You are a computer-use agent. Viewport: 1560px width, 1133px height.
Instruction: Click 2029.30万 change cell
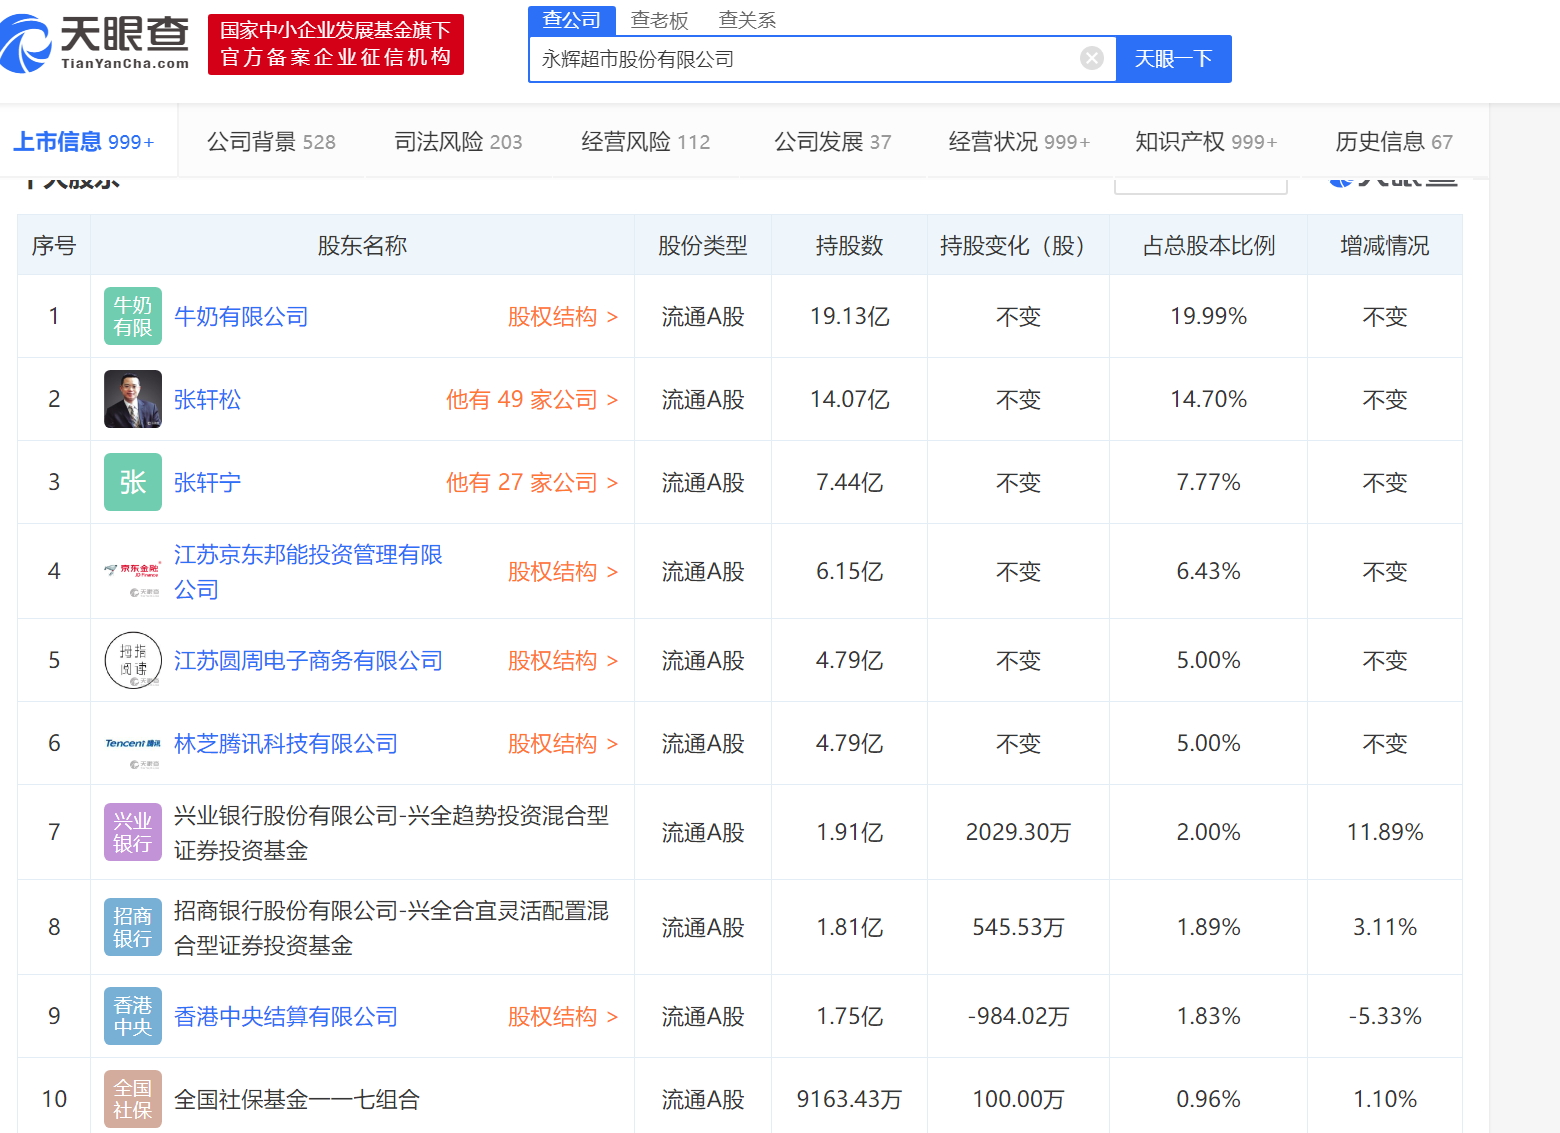click(1018, 833)
